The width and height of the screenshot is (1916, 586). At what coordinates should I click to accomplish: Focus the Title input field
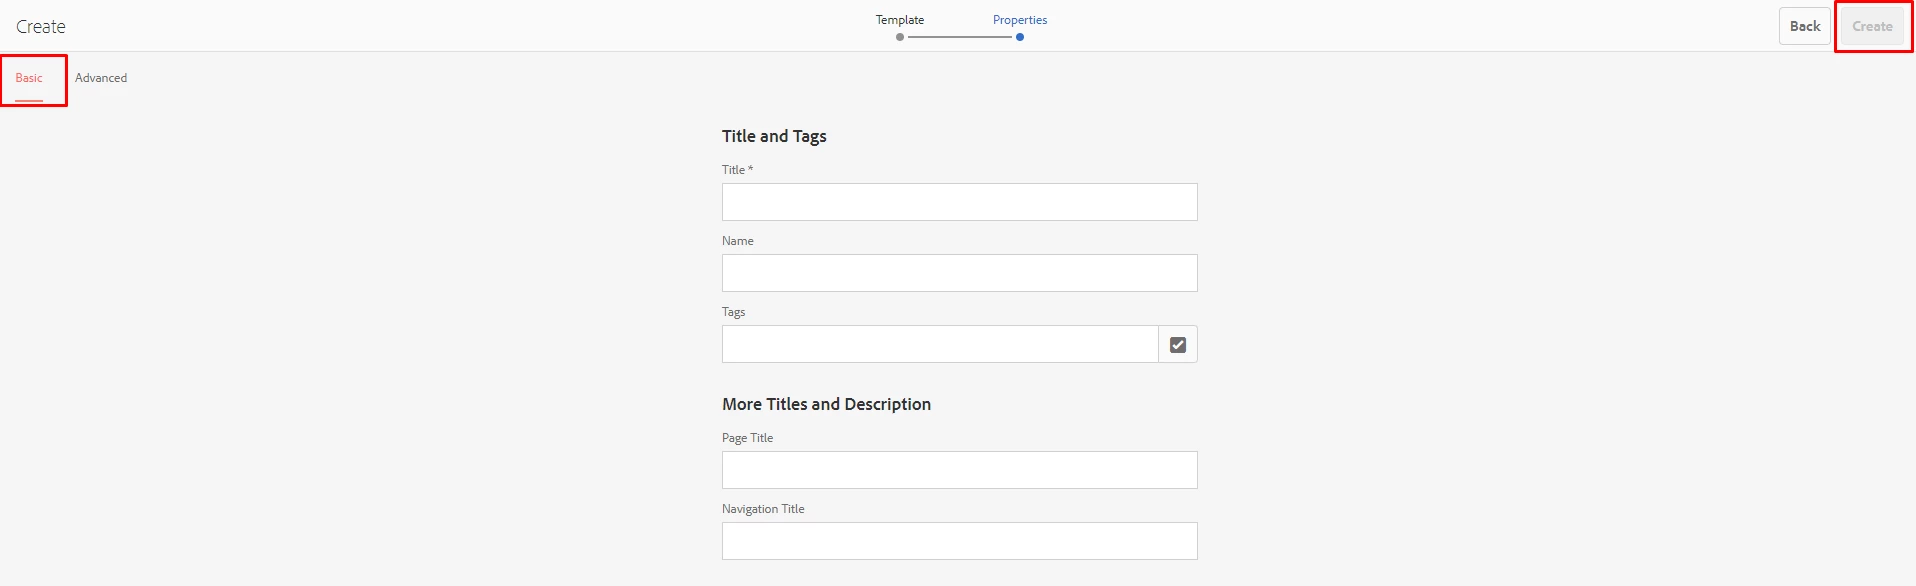[959, 202]
